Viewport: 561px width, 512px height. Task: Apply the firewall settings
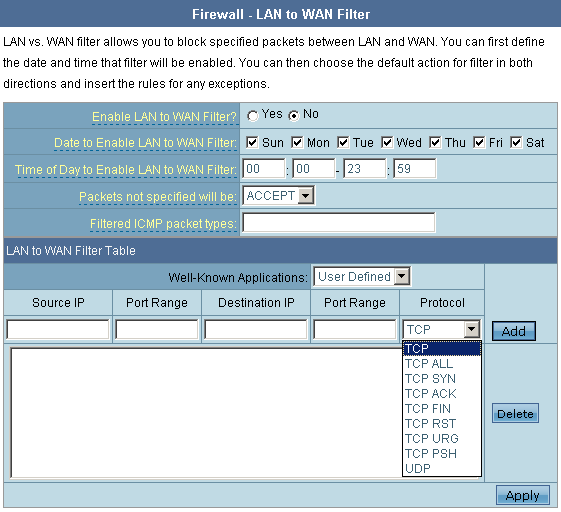pos(522,495)
